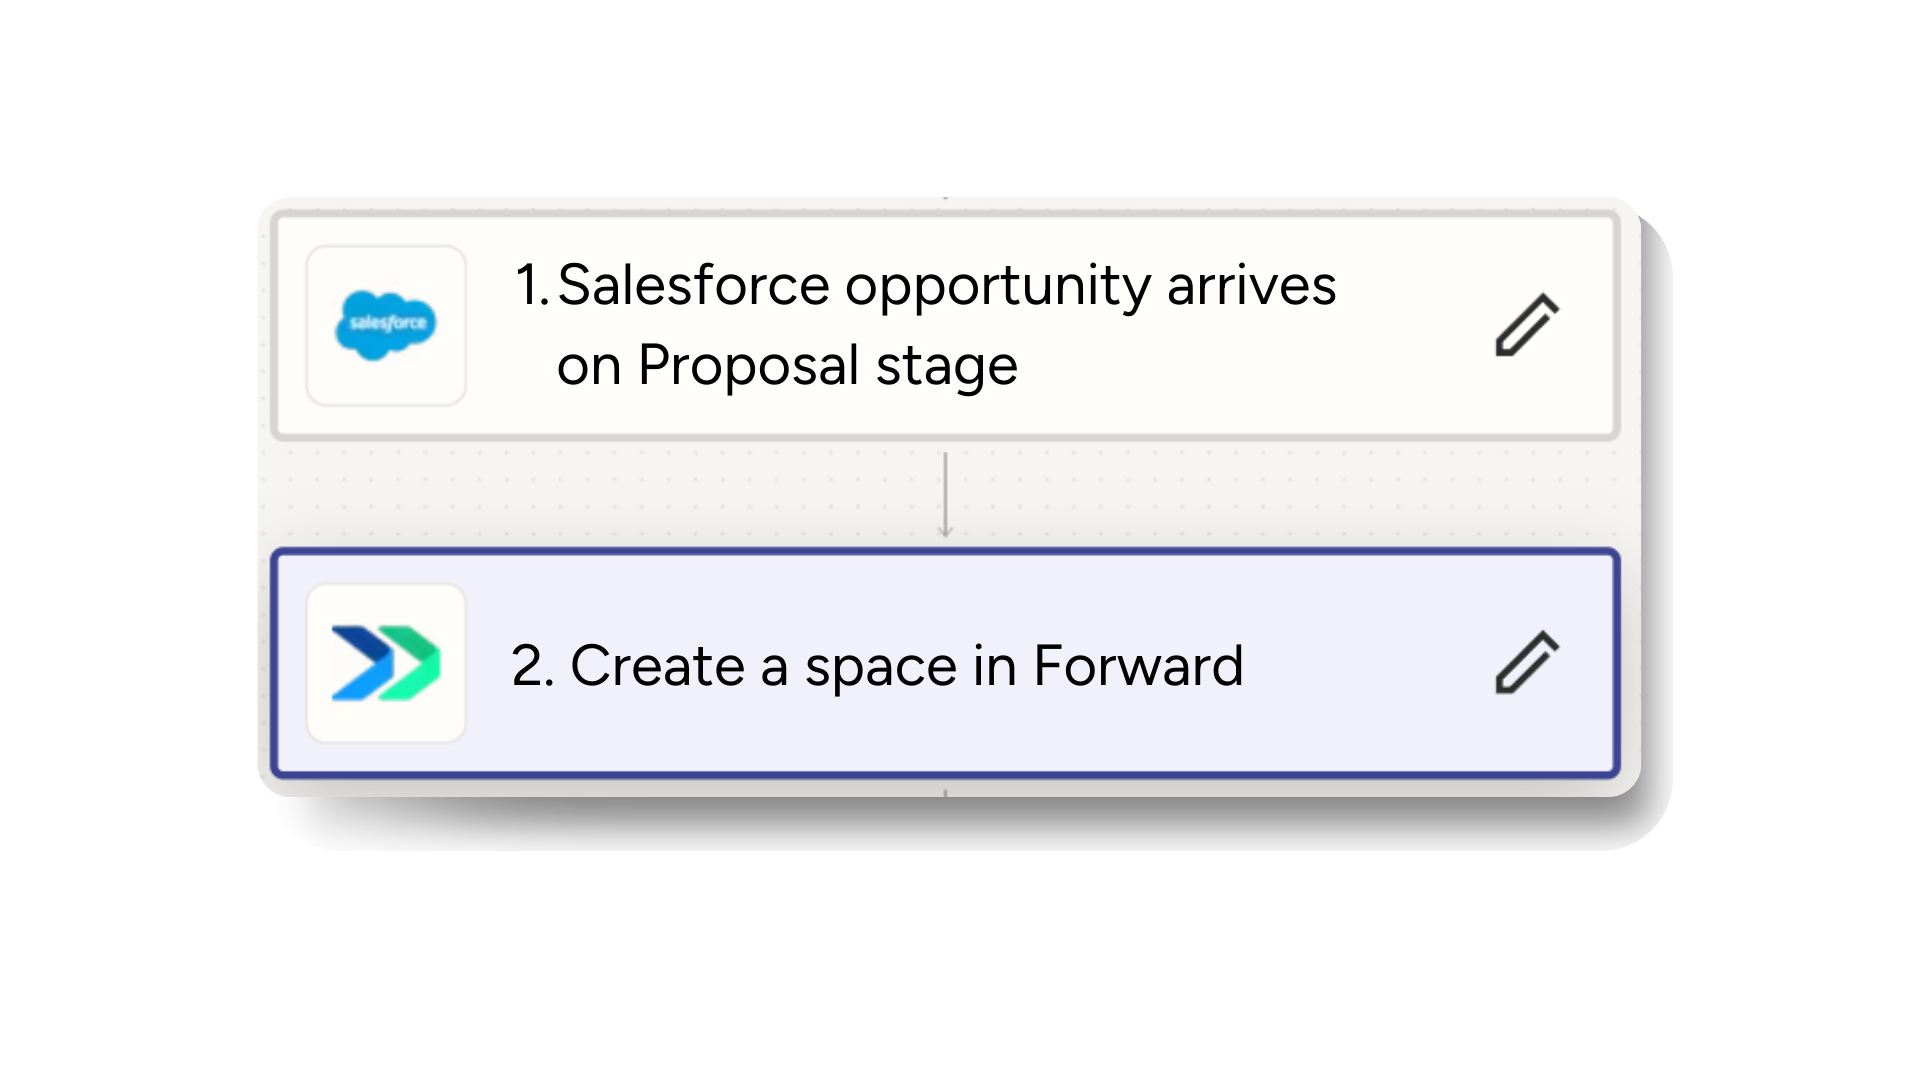Click the step 2 title text
Viewport: 1920px width, 1080px height.
[875, 665]
